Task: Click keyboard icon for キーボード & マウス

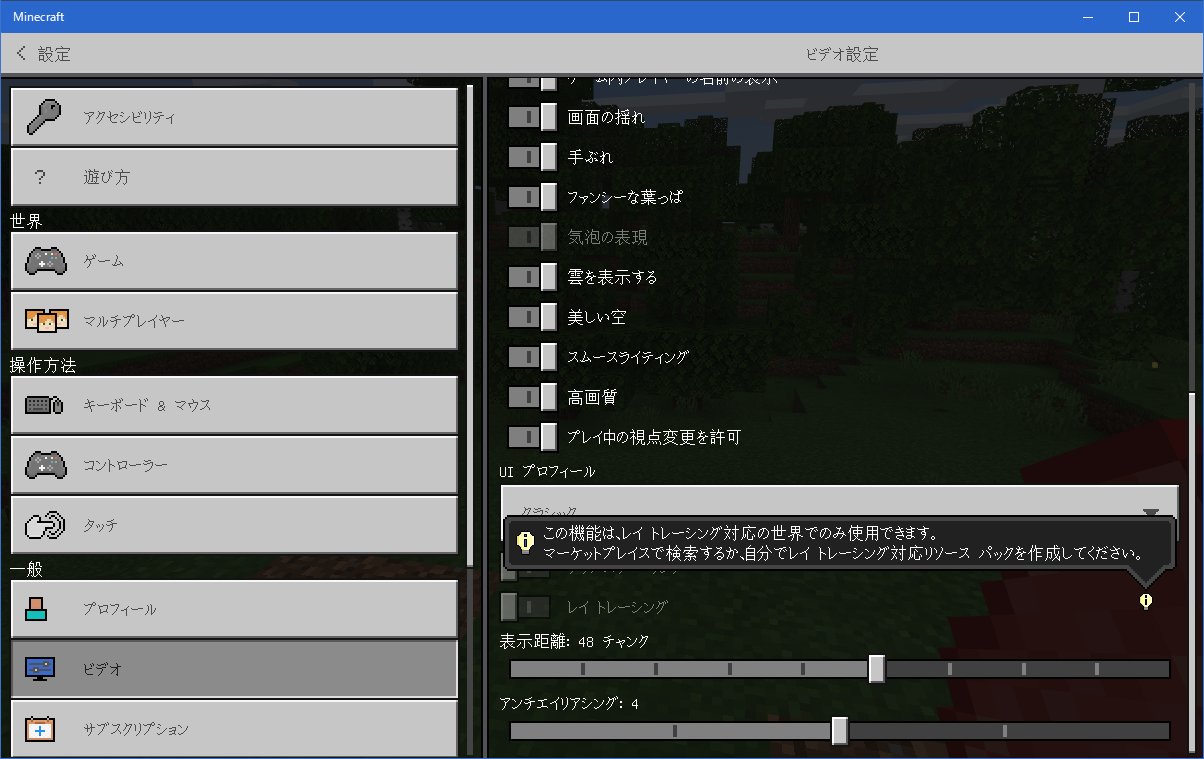Action: point(46,405)
